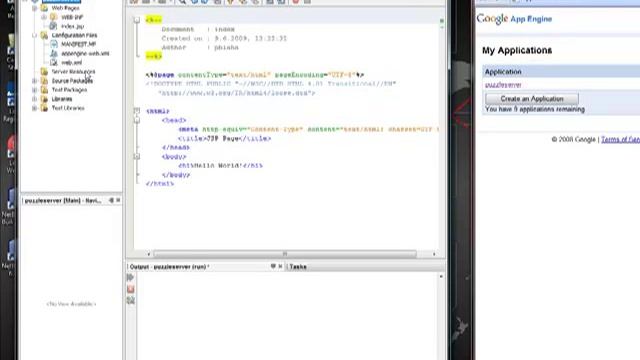
Task: Select Configuration Files label in tree
Action: point(74,36)
